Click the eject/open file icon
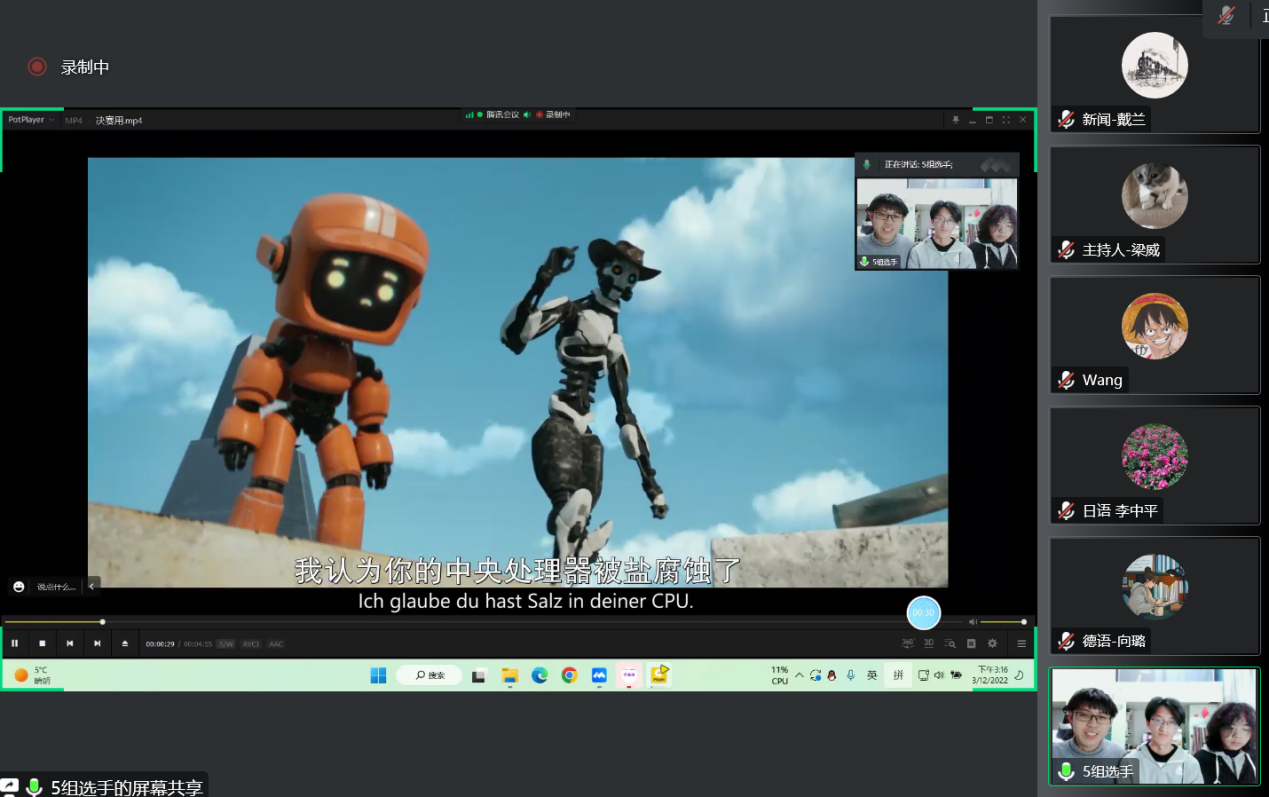The image size is (1269, 797). coord(125,643)
